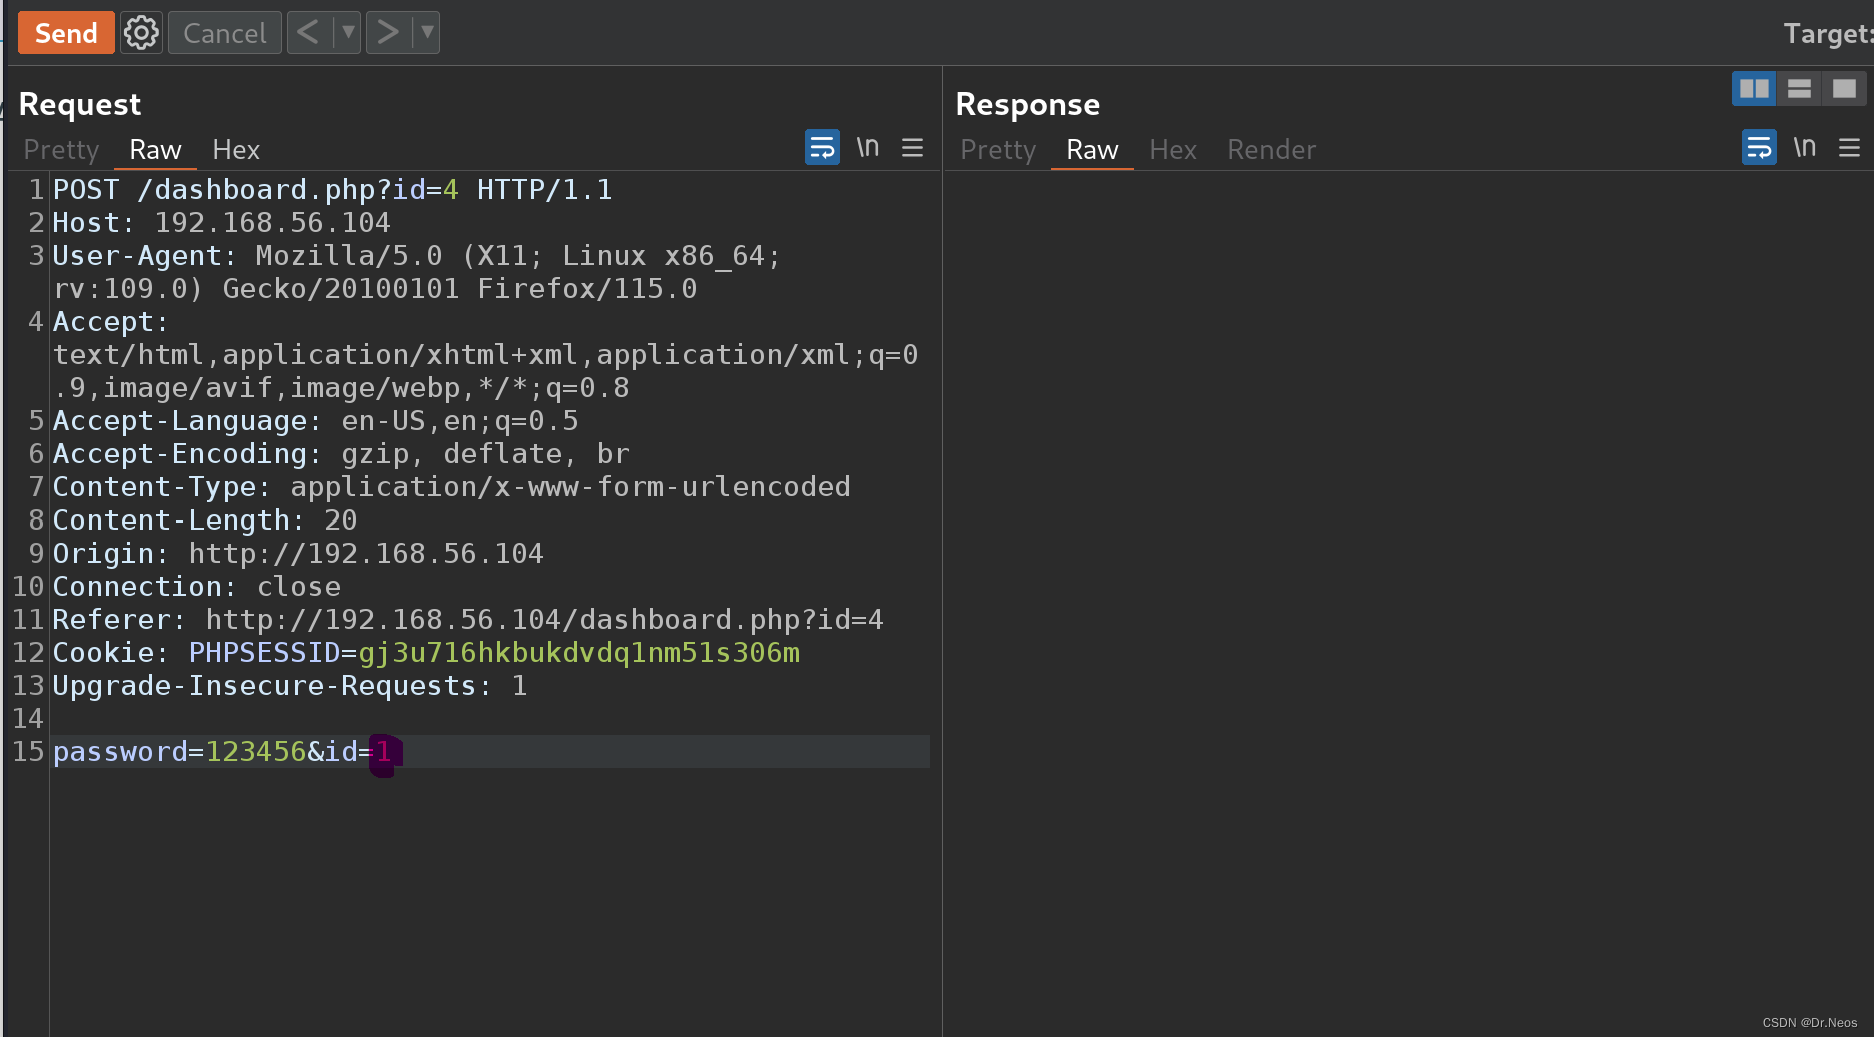Switch Response view to Render tab
1874x1038 pixels.
[x=1271, y=150]
